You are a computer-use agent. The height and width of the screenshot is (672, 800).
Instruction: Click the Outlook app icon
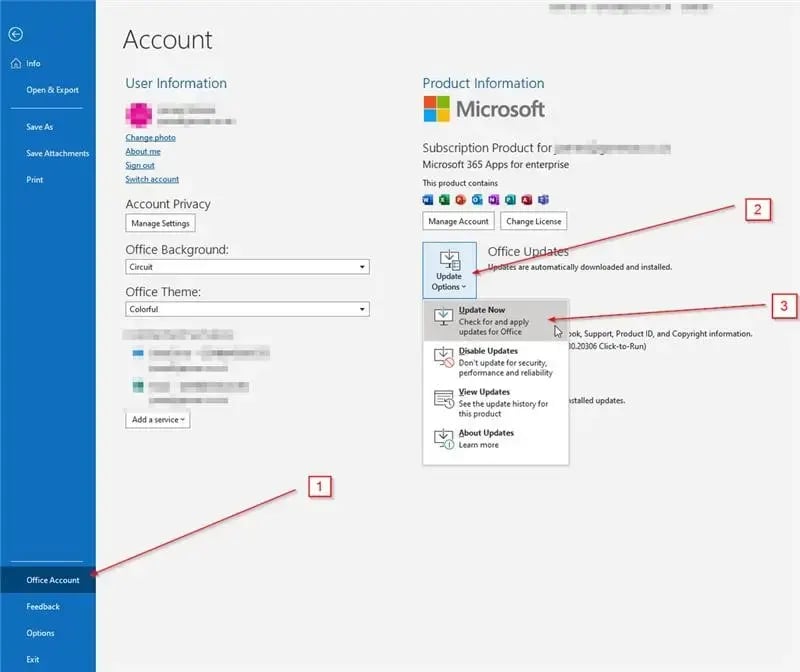point(477,200)
